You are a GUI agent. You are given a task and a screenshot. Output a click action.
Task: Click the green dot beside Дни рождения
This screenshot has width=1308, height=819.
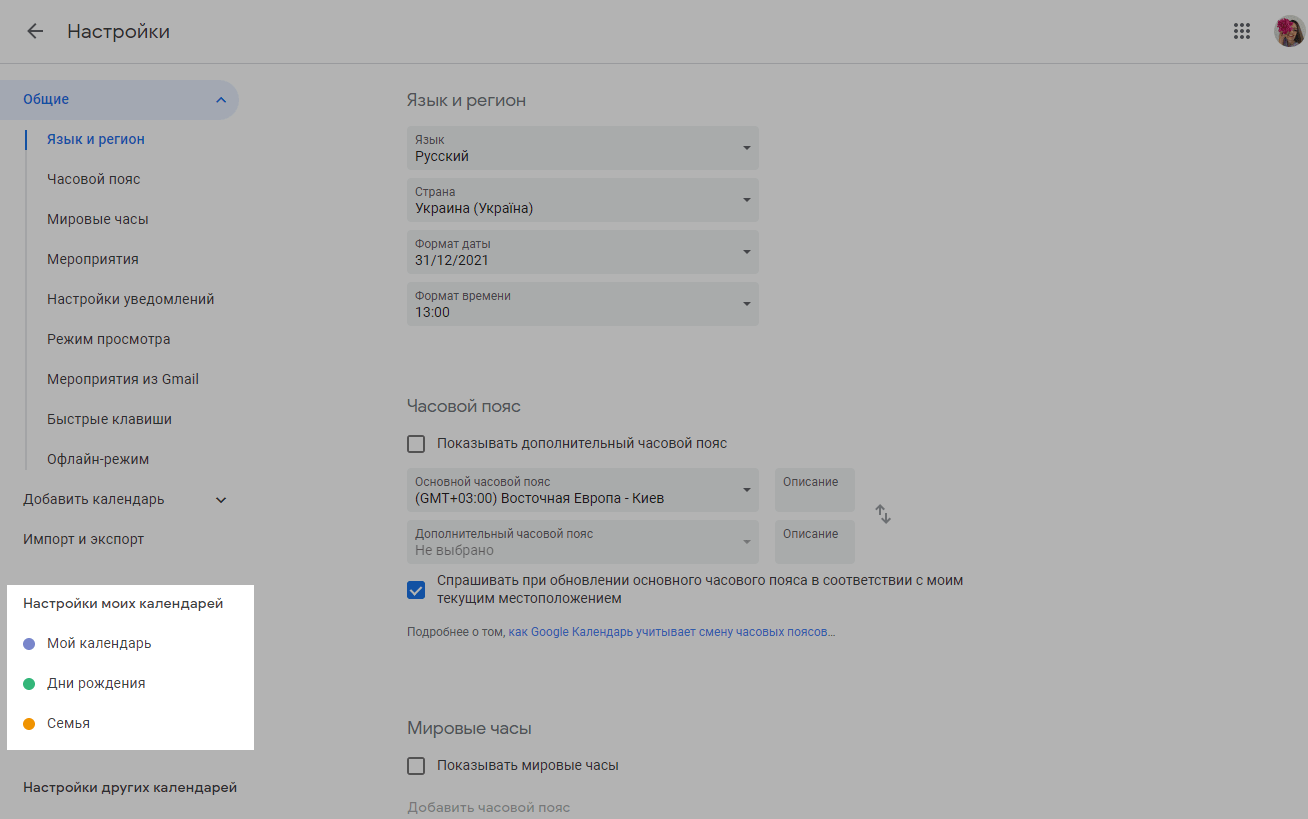29,684
